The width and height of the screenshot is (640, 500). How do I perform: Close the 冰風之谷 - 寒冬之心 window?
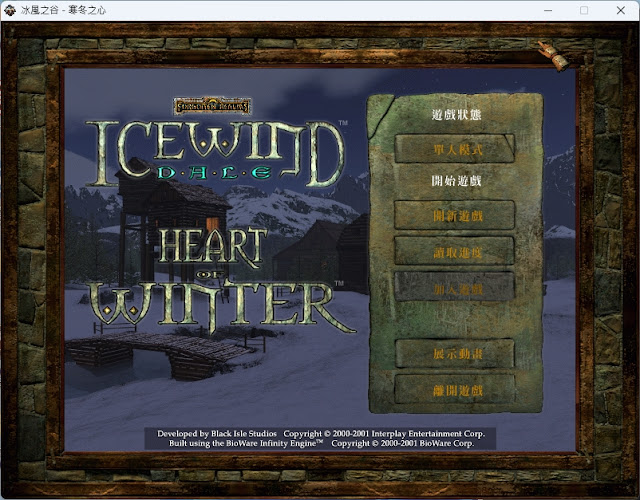coord(621,10)
